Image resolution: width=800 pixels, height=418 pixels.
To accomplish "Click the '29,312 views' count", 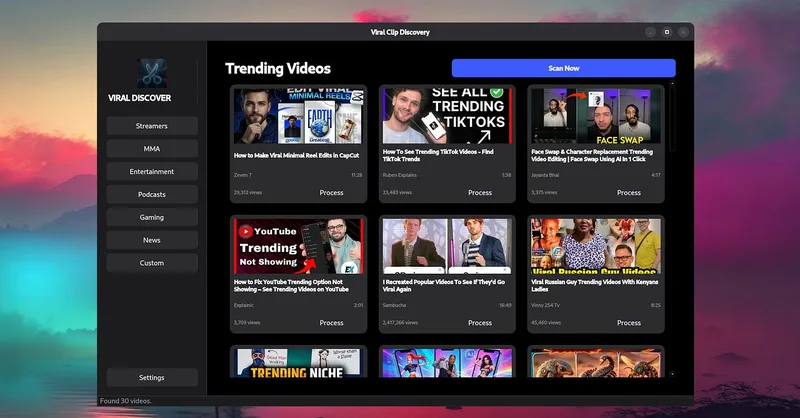I will click(247, 192).
